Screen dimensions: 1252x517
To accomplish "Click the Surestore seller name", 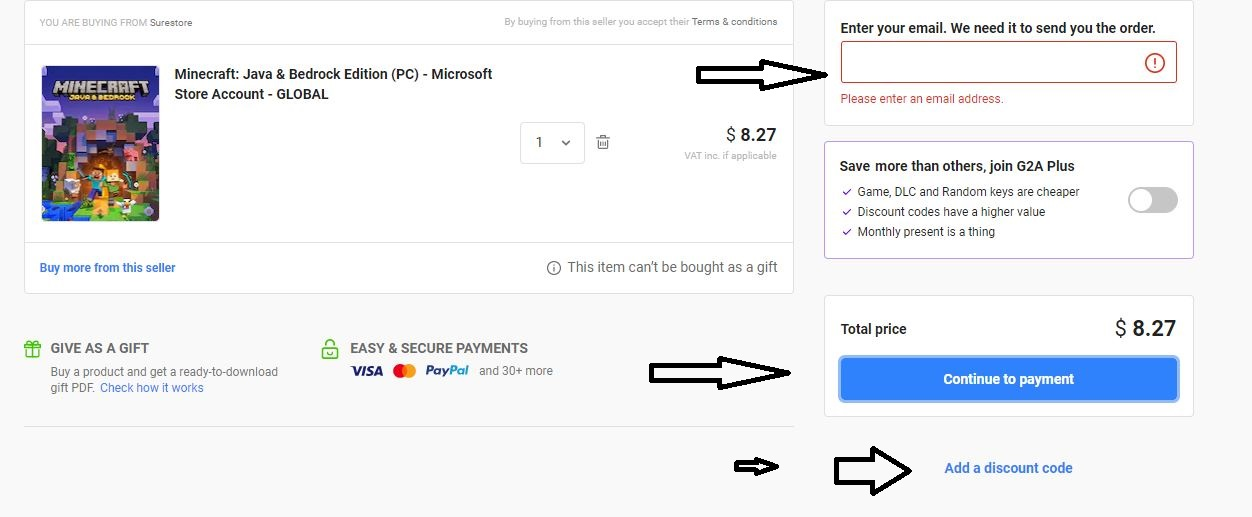I will pyautogui.click(x=171, y=22).
